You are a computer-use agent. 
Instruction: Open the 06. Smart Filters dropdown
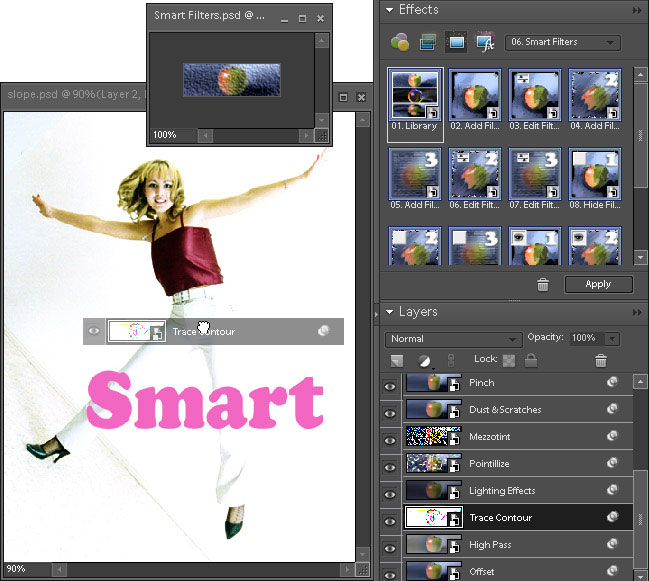coord(562,42)
